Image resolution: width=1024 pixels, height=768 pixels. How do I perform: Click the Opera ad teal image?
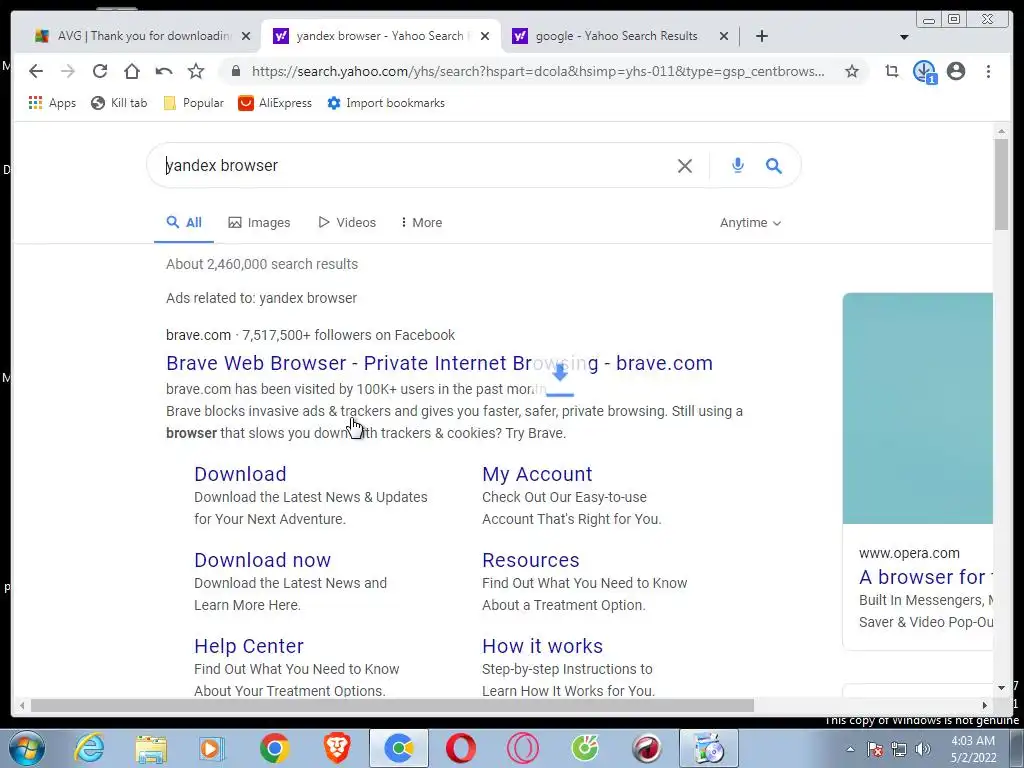click(x=918, y=408)
